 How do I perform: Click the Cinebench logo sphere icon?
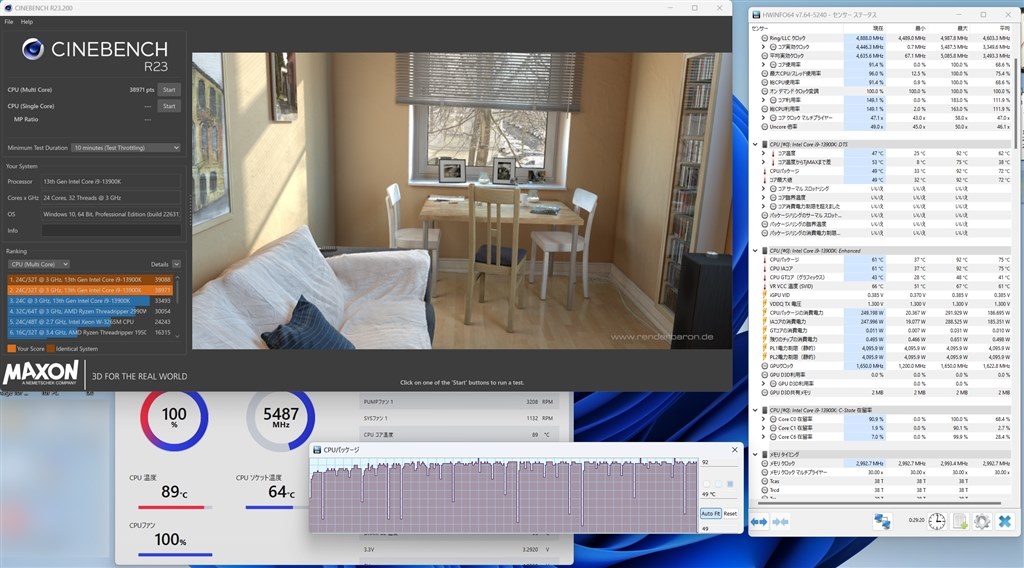pyautogui.click(x=33, y=49)
